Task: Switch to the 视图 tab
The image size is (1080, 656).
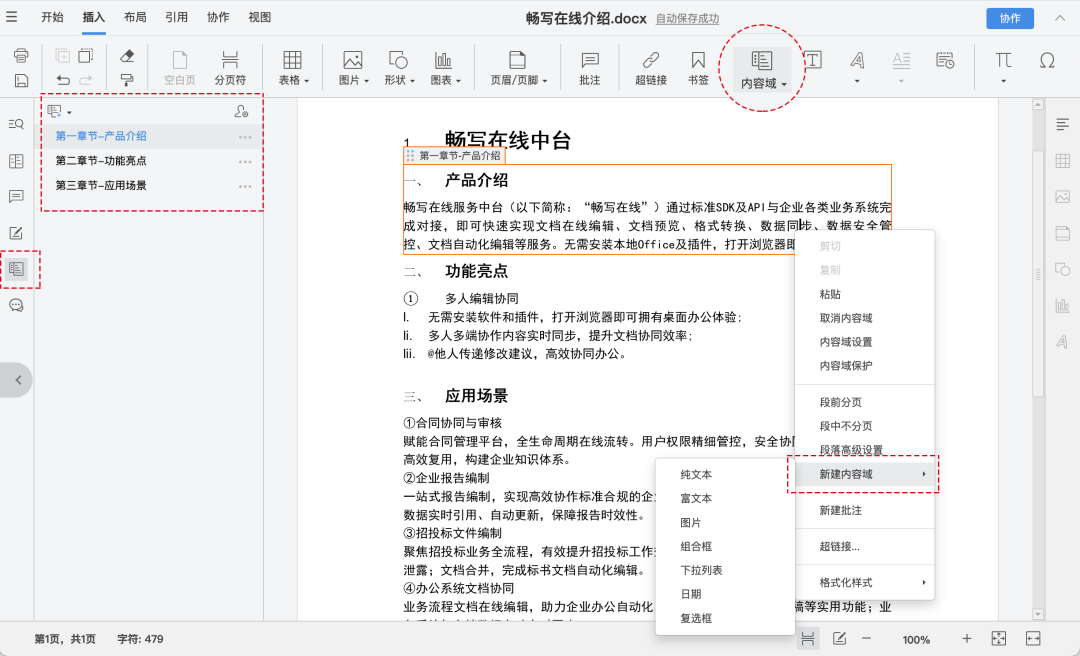Action: coord(260,17)
